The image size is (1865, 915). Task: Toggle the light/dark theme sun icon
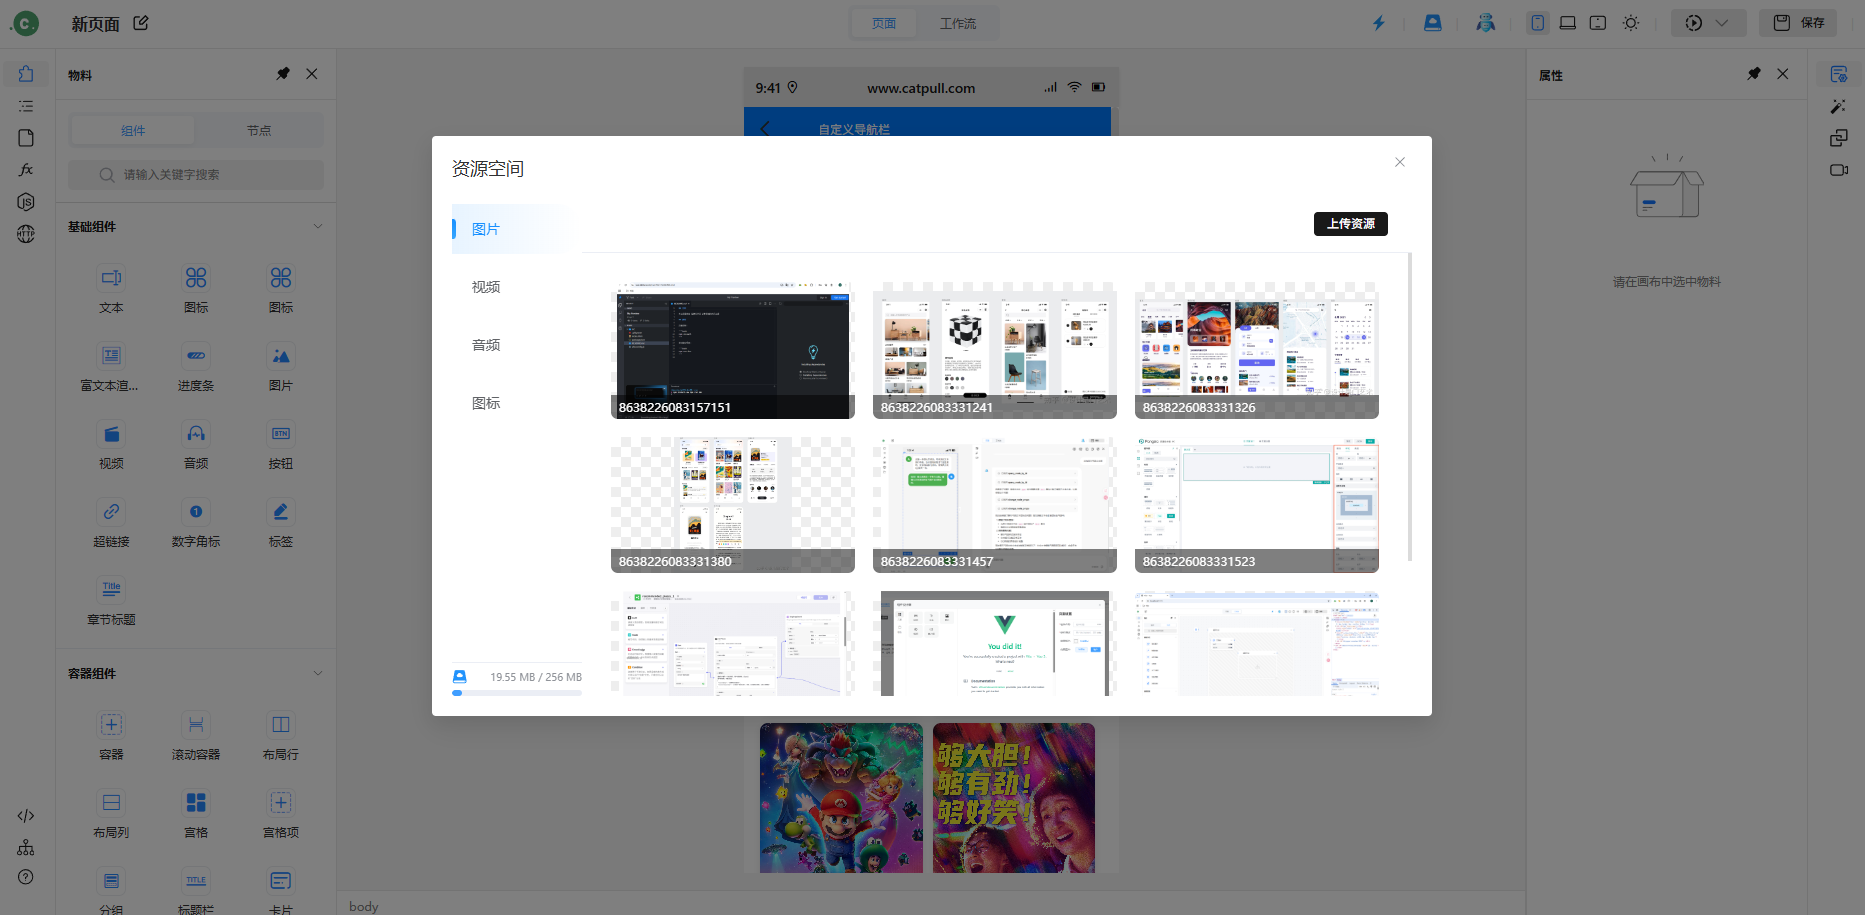[x=1631, y=23]
